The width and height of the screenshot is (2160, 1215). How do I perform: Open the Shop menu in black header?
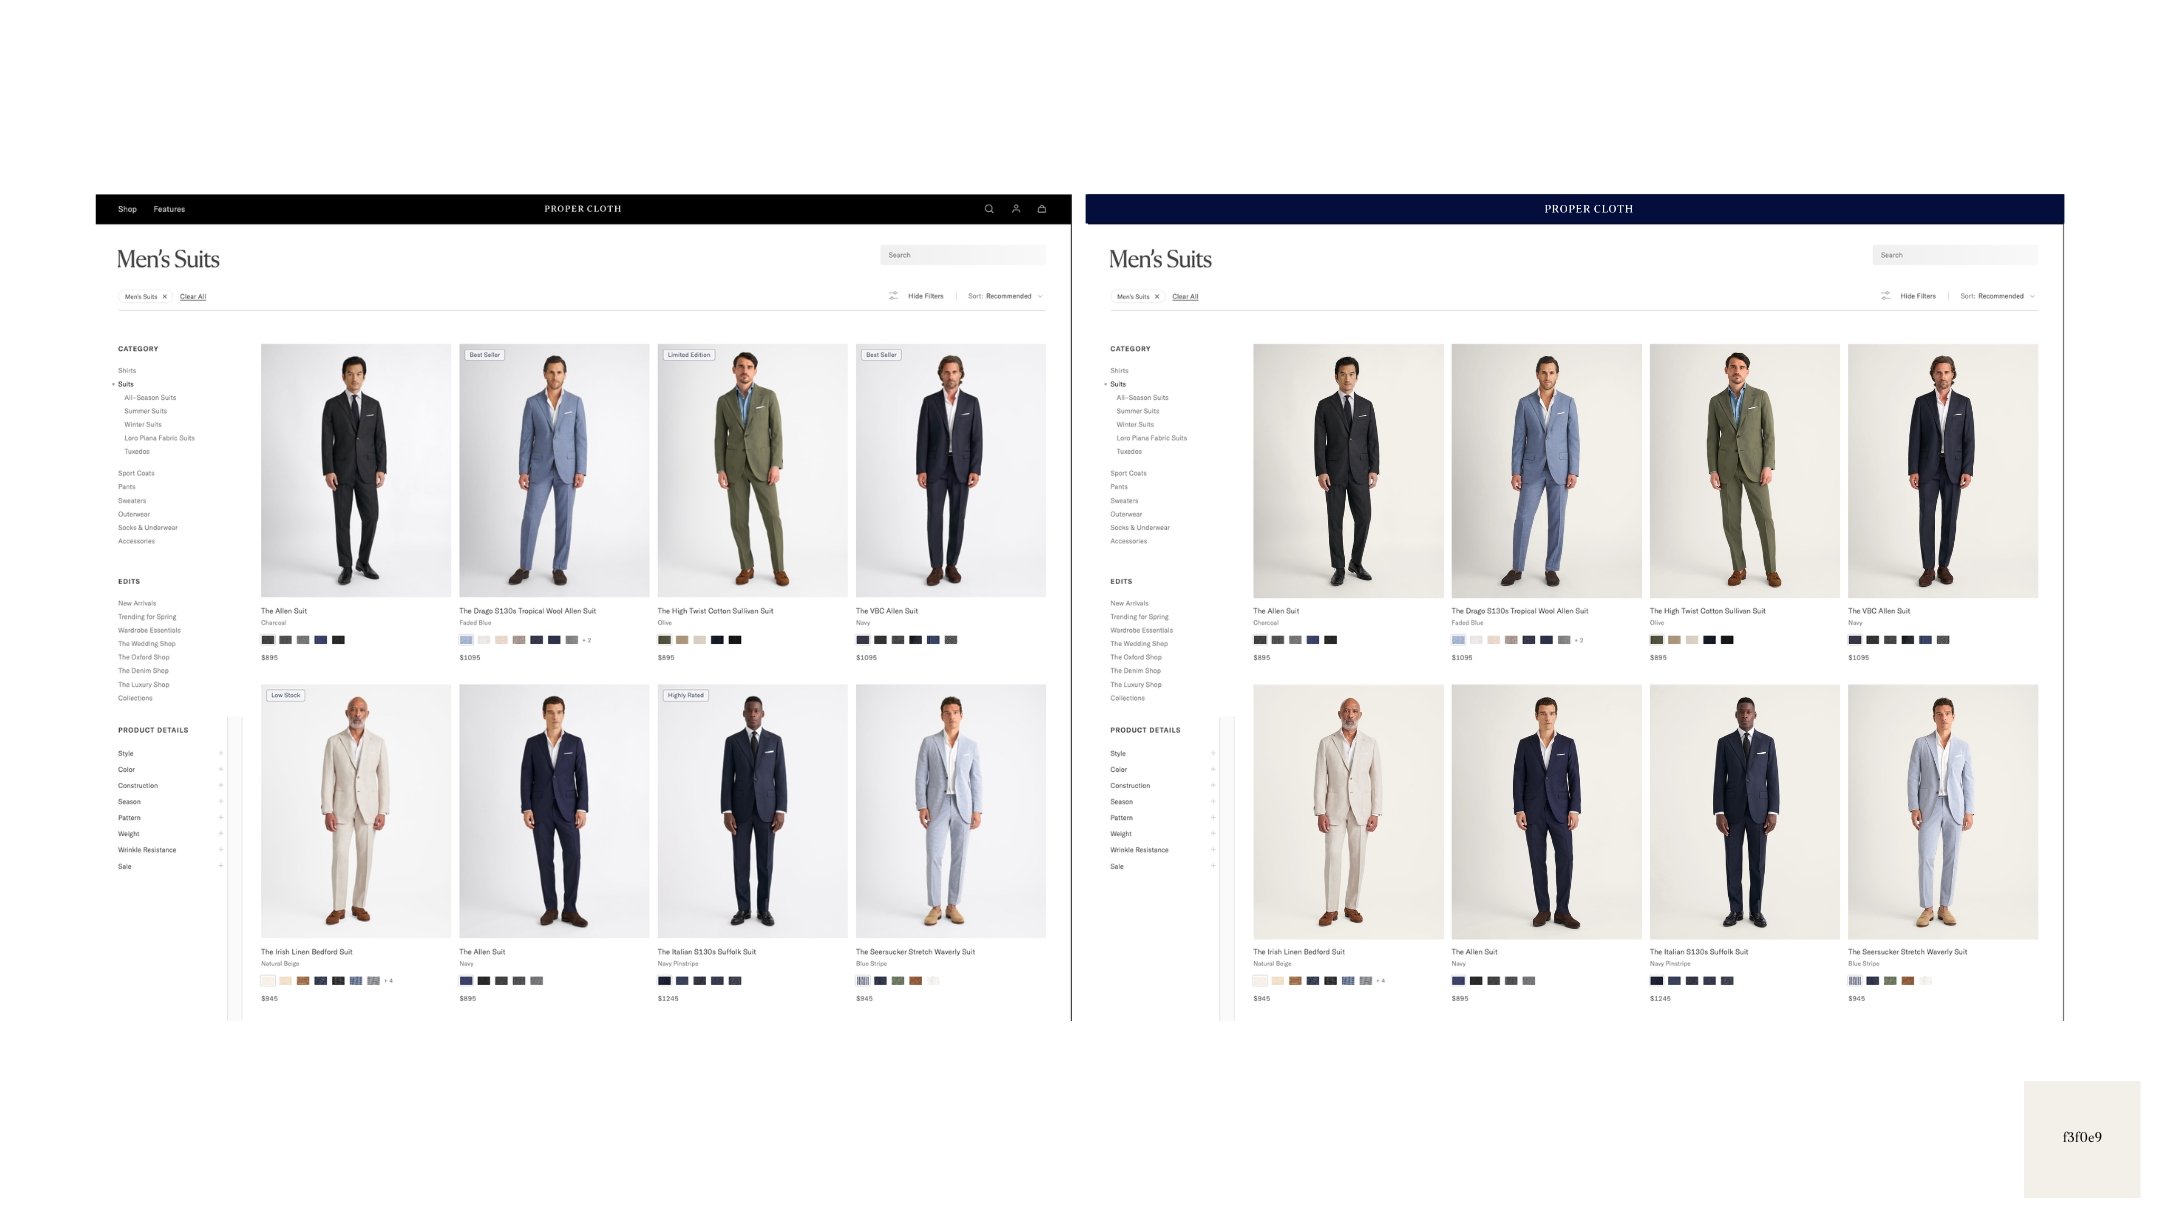[127, 209]
